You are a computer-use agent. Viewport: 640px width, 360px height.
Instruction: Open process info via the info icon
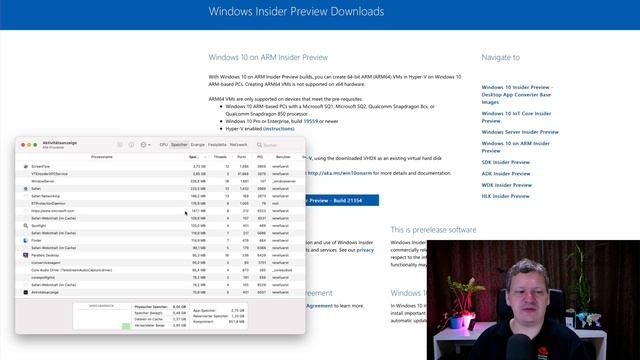point(131,144)
